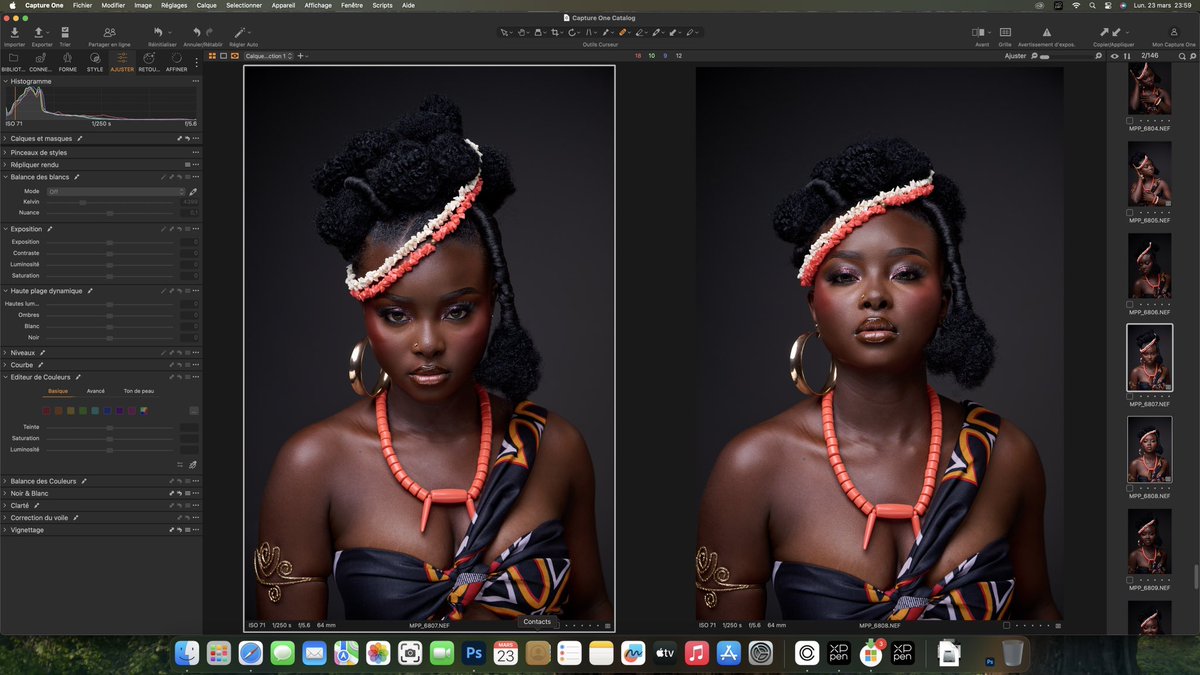Expand the Répliquer rendu panel

coord(5,164)
